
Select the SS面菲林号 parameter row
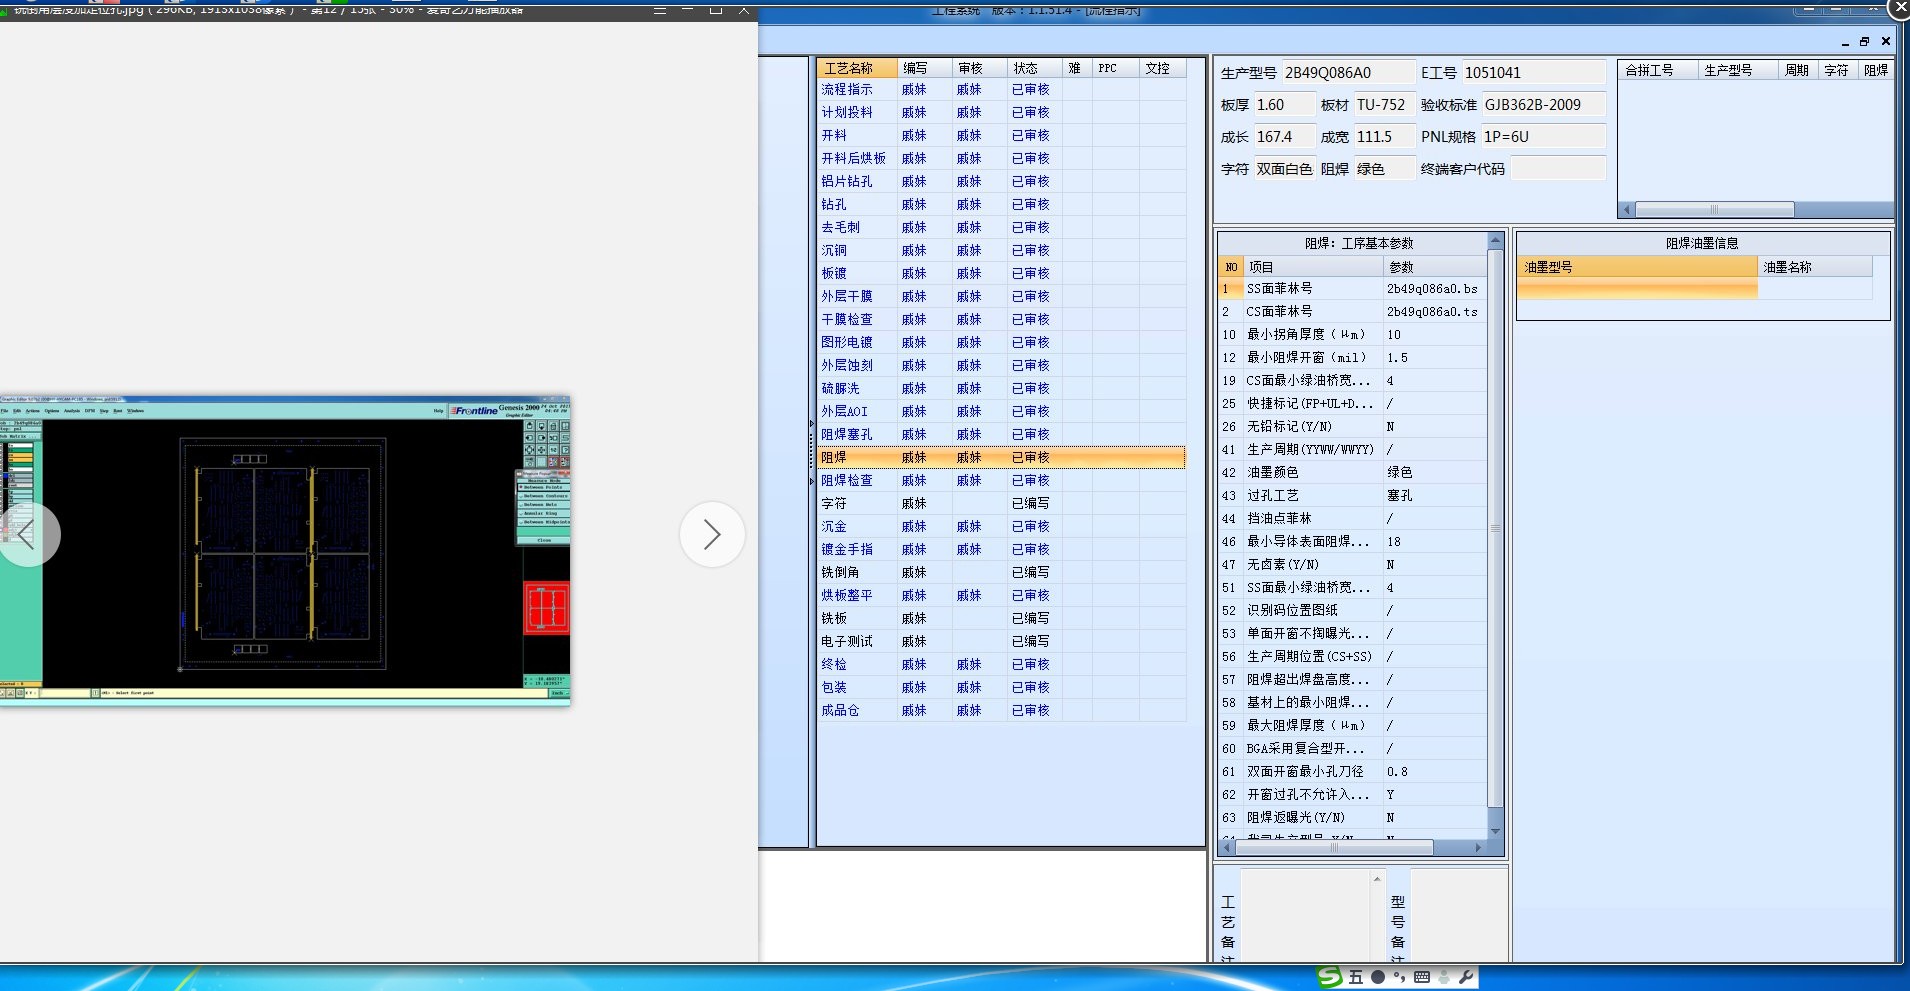point(1352,289)
